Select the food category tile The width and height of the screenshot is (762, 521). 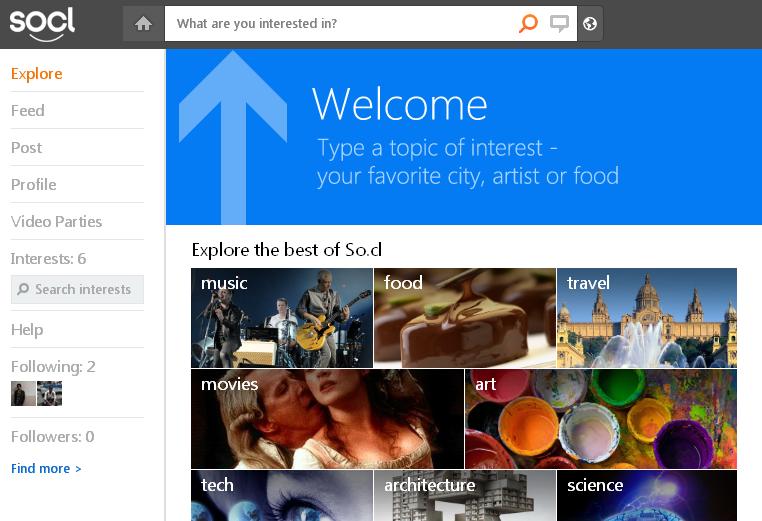tap(465, 318)
